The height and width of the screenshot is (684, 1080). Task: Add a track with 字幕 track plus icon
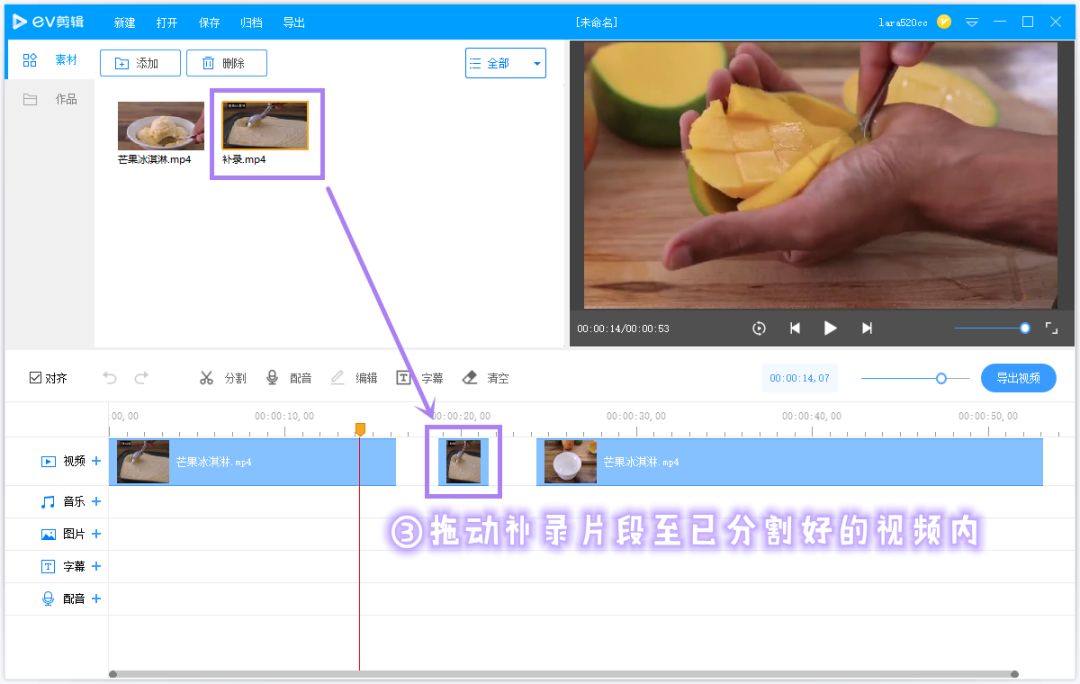click(96, 566)
